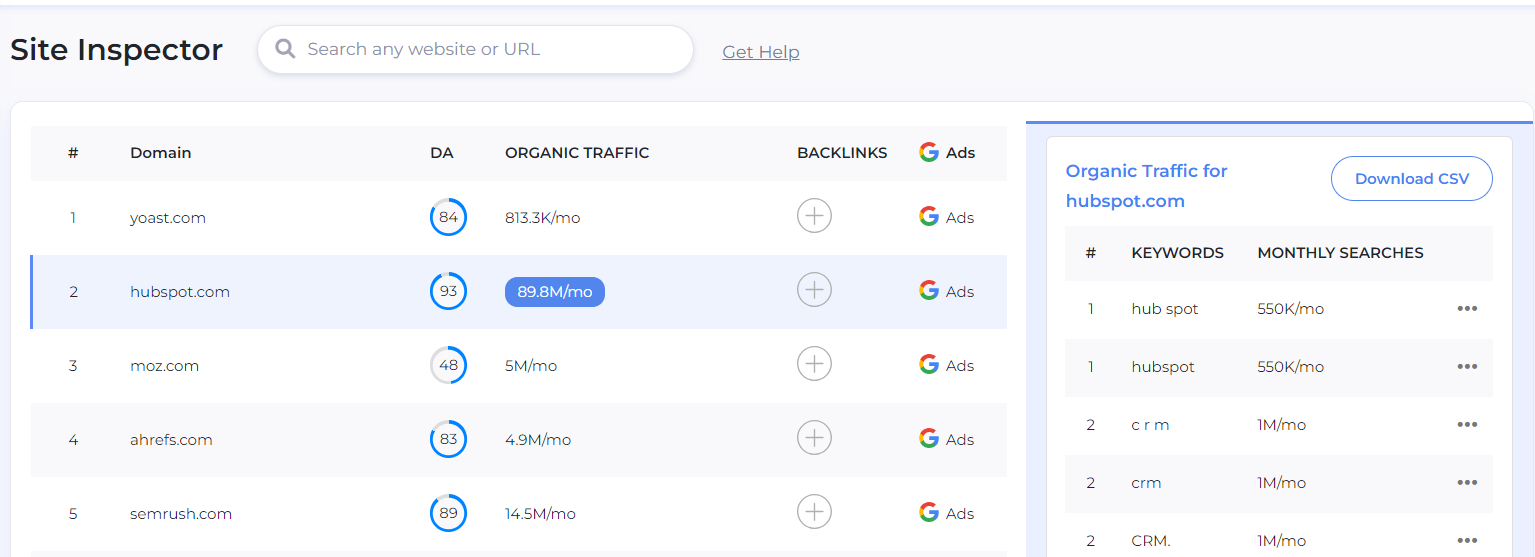Select the 89.8M/mo organic traffic badge

click(554, 292)
